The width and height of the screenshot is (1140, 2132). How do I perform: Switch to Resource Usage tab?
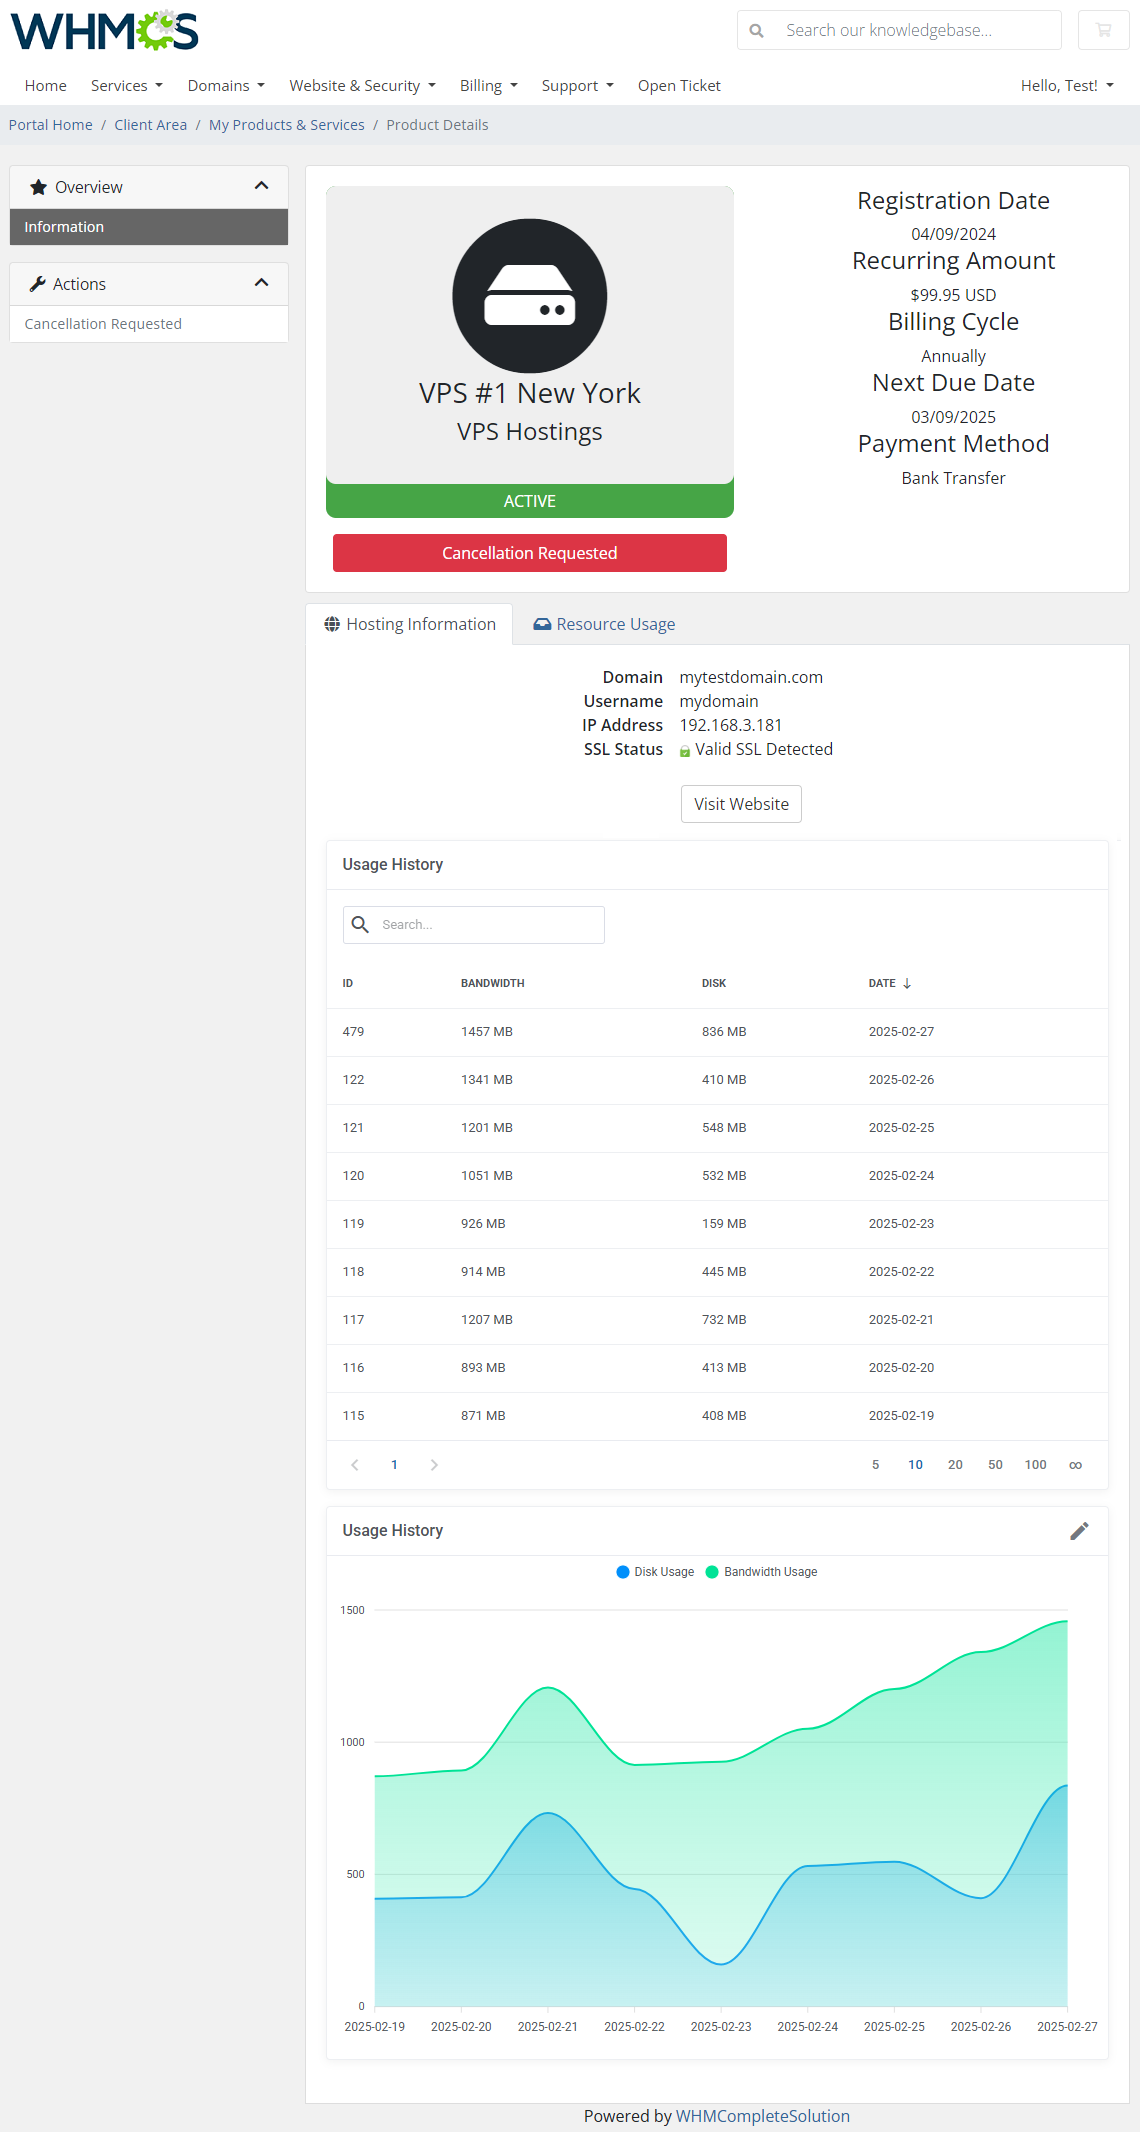[604, 624]
